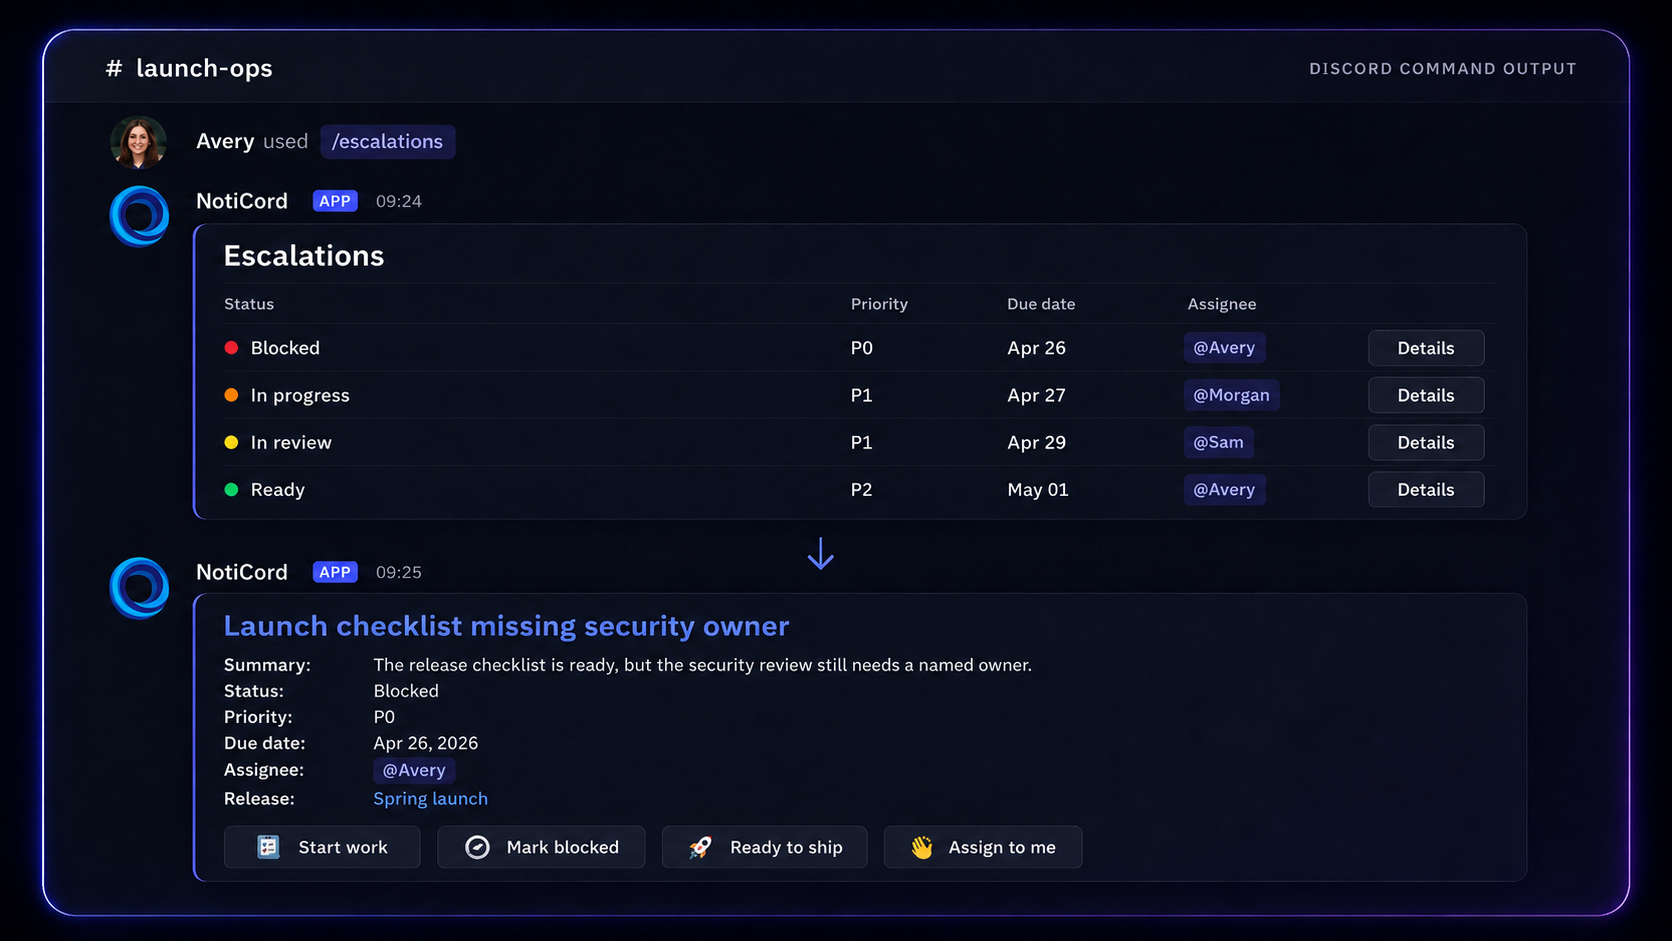Click the yellow In review status dot
Screen dimensions: 1672x941
(x=231, y=442)
